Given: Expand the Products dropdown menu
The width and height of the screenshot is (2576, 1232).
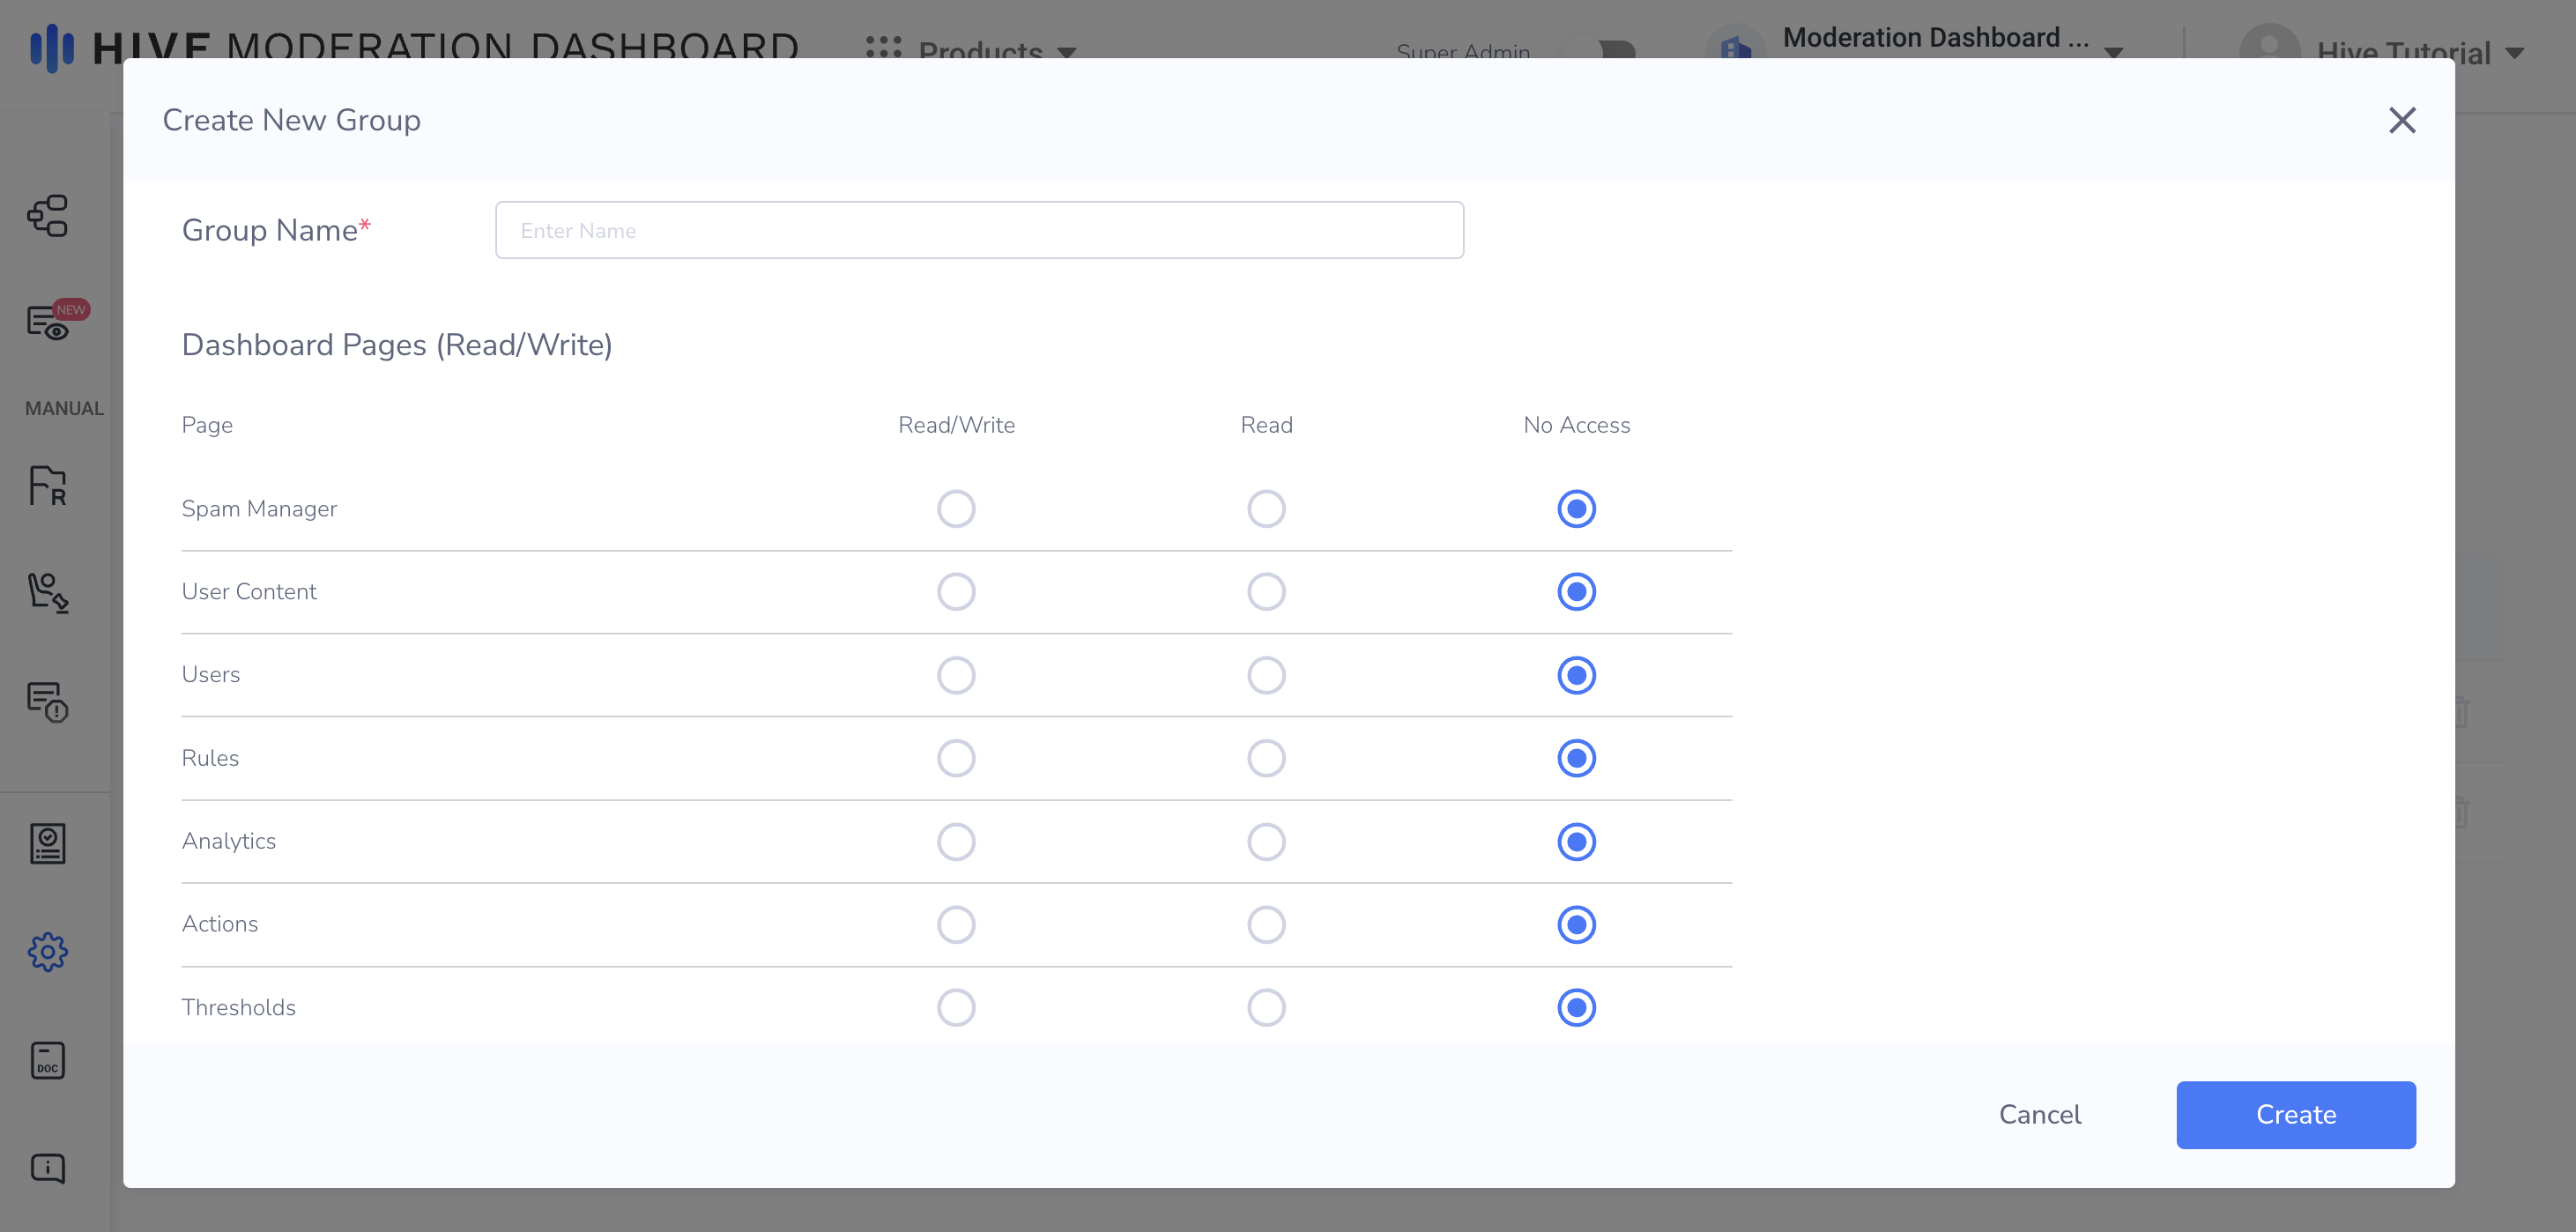Looking at the screenshot, I should [980, 50].
